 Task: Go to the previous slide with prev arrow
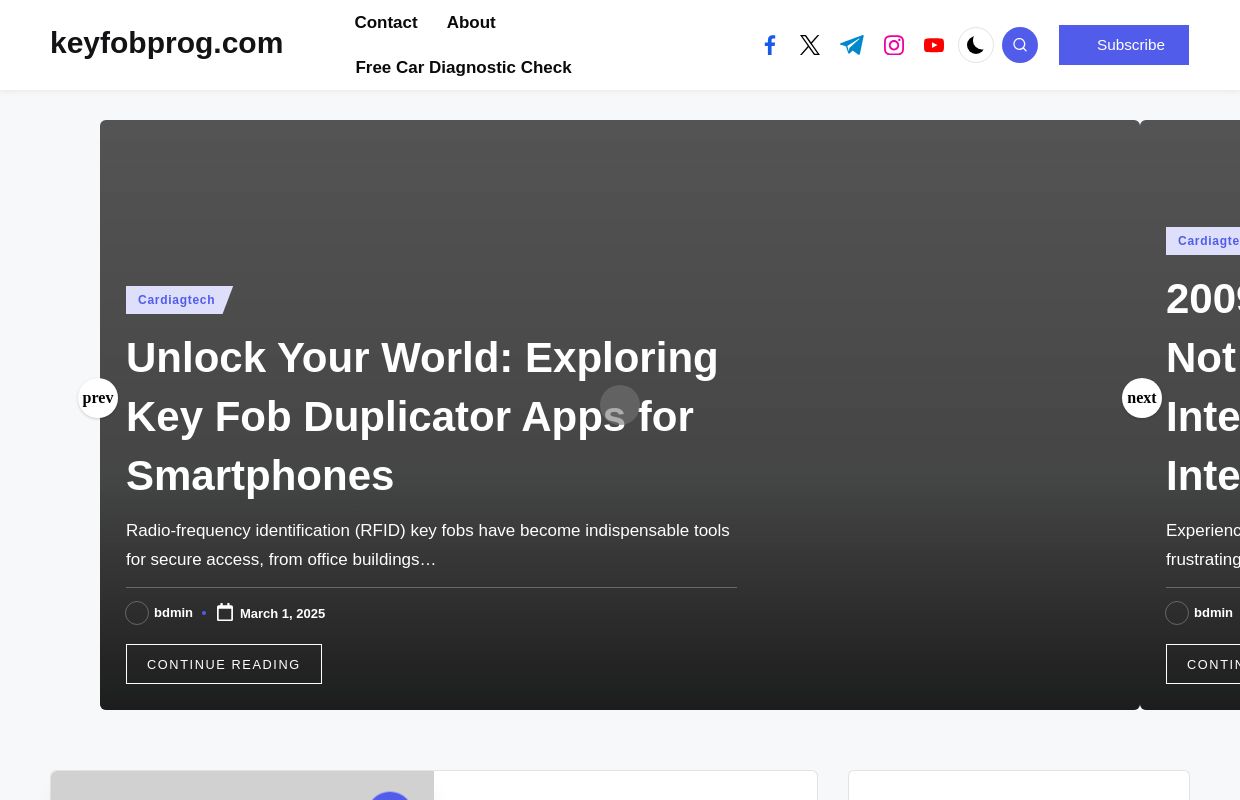(98, 398)
